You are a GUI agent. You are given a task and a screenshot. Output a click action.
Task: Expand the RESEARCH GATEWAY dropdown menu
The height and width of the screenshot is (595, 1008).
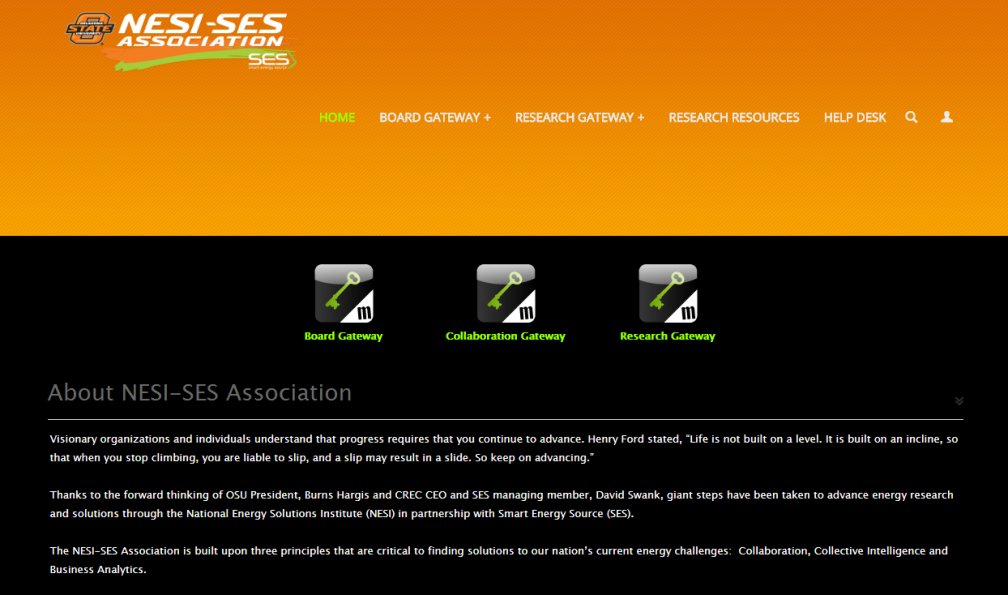point(579,117)
